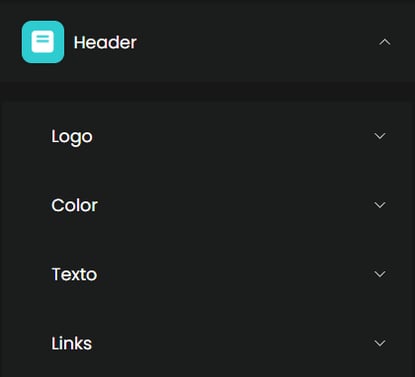Viewport: 415px width, 377px height.
Task: Collapse the Header section with the up chevron
Action: click(385, 42)
